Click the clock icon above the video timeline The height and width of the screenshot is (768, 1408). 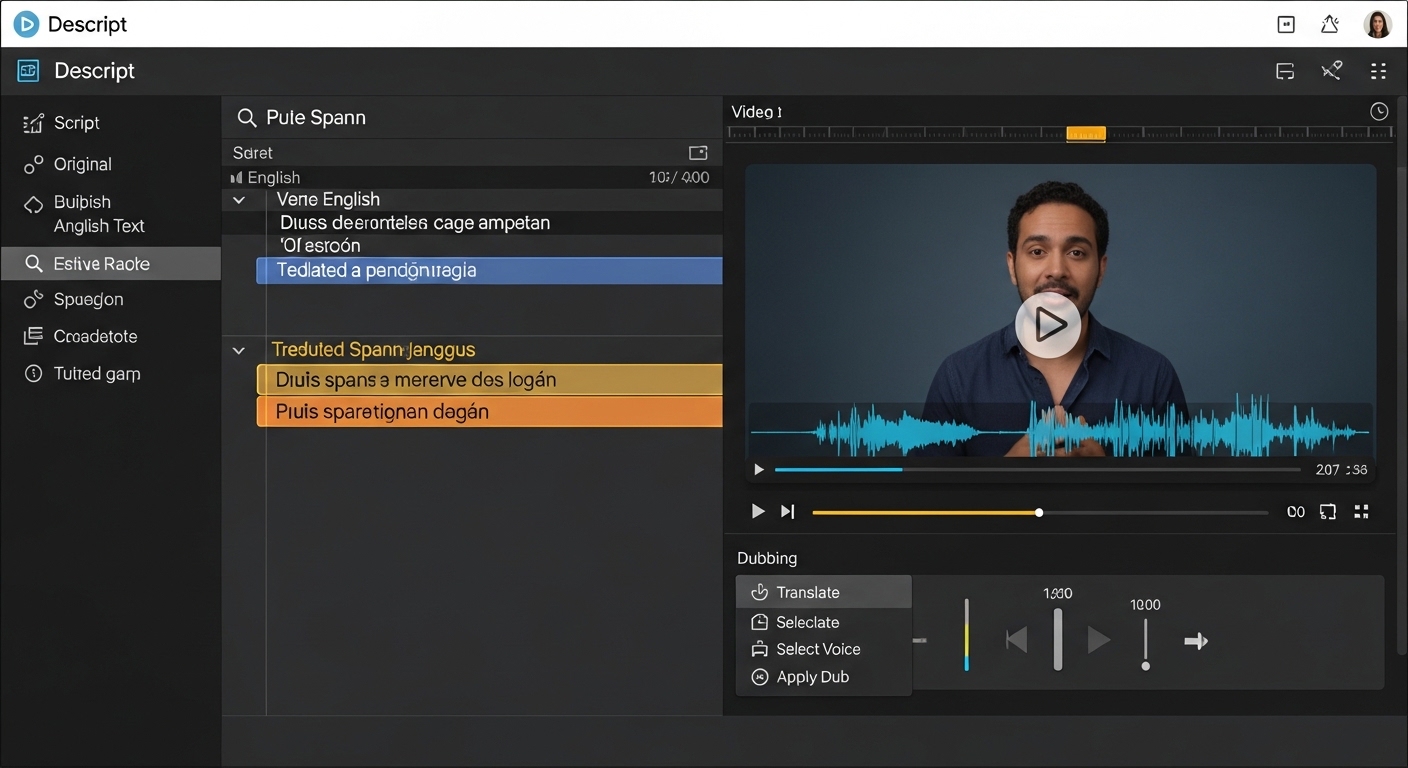tap(1379, 112)
